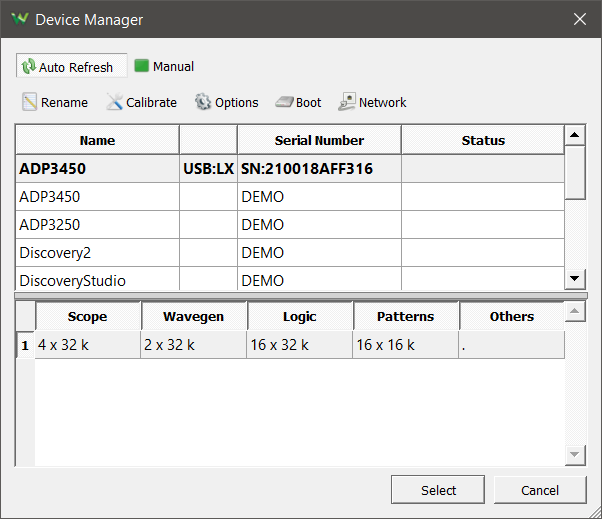Click 16 x 16 k Patterns cell
The width and height of the screenshot is (602, 519).
tap(406, 345)
